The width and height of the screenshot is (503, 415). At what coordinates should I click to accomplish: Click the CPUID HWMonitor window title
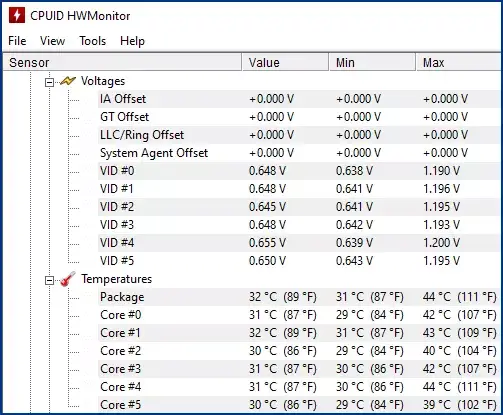point(80,16)
